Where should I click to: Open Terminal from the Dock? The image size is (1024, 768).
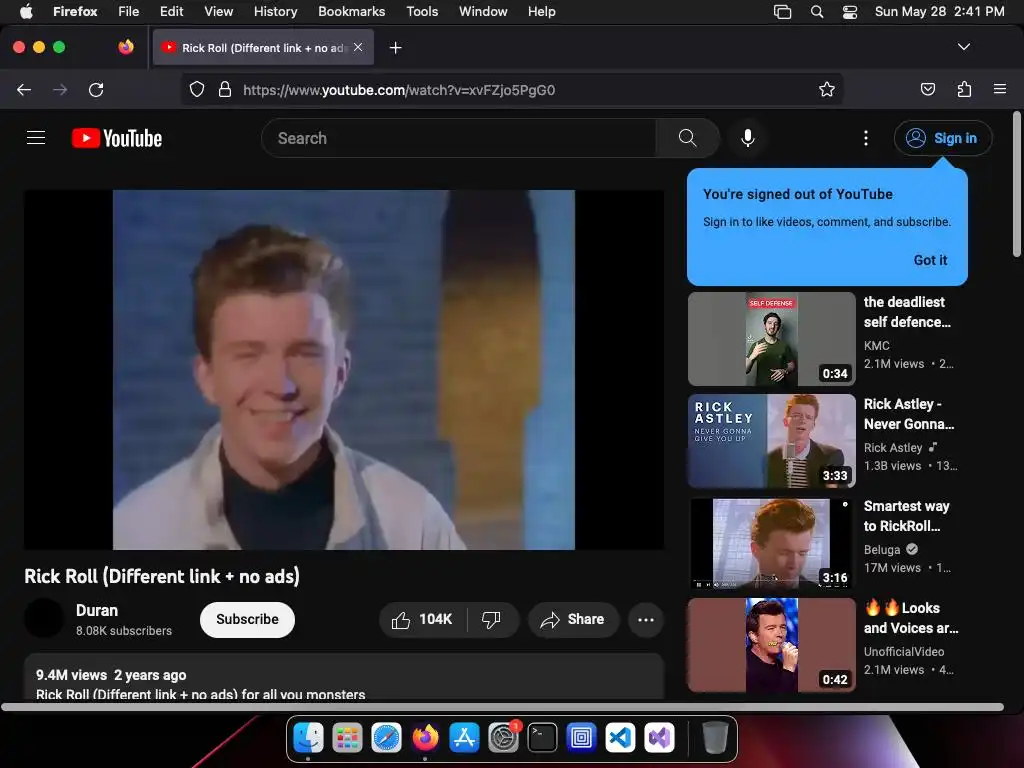coord(542,738)
